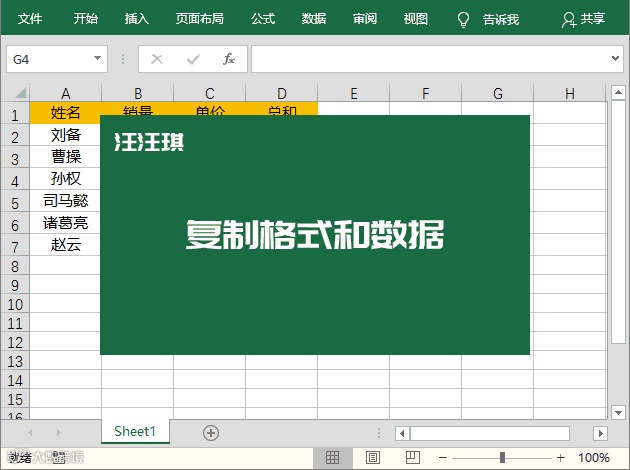Viewport: 630px width, 470px height.
Task: Open the 视图 tab
Action: [x=416, y=18]
